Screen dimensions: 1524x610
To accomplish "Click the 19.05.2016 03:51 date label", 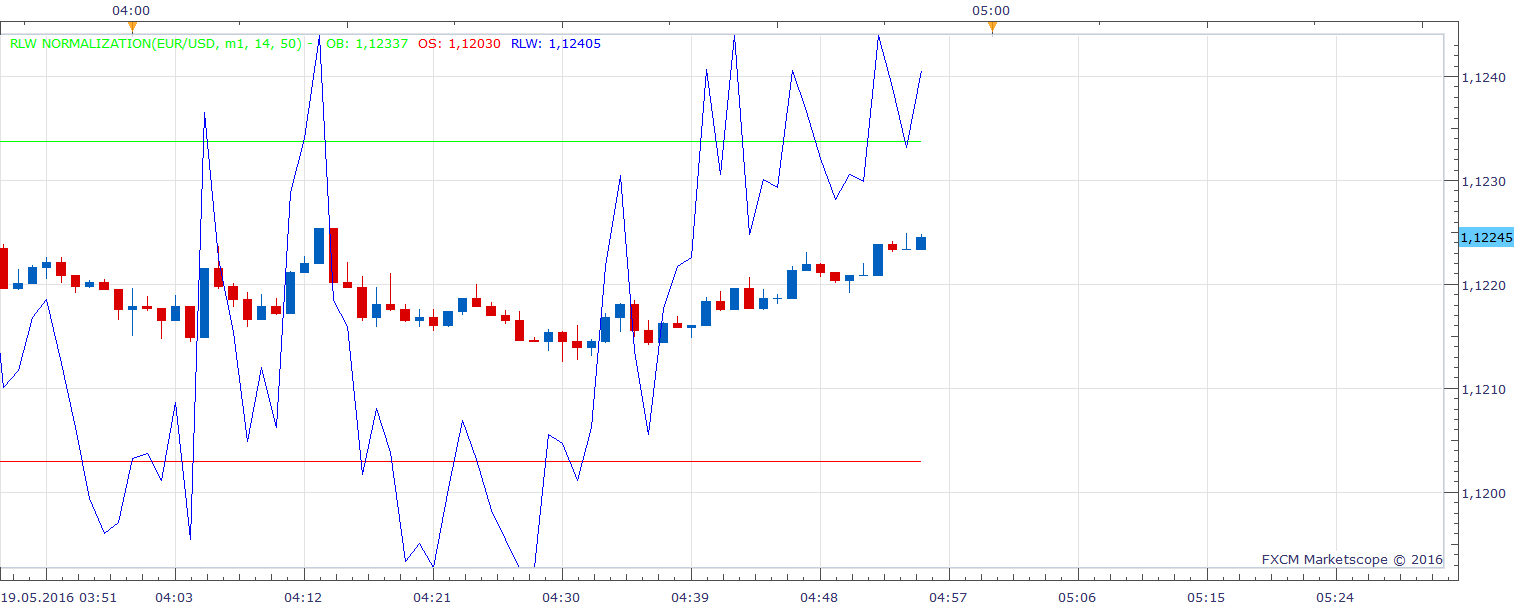I will (x=58, y=597).
